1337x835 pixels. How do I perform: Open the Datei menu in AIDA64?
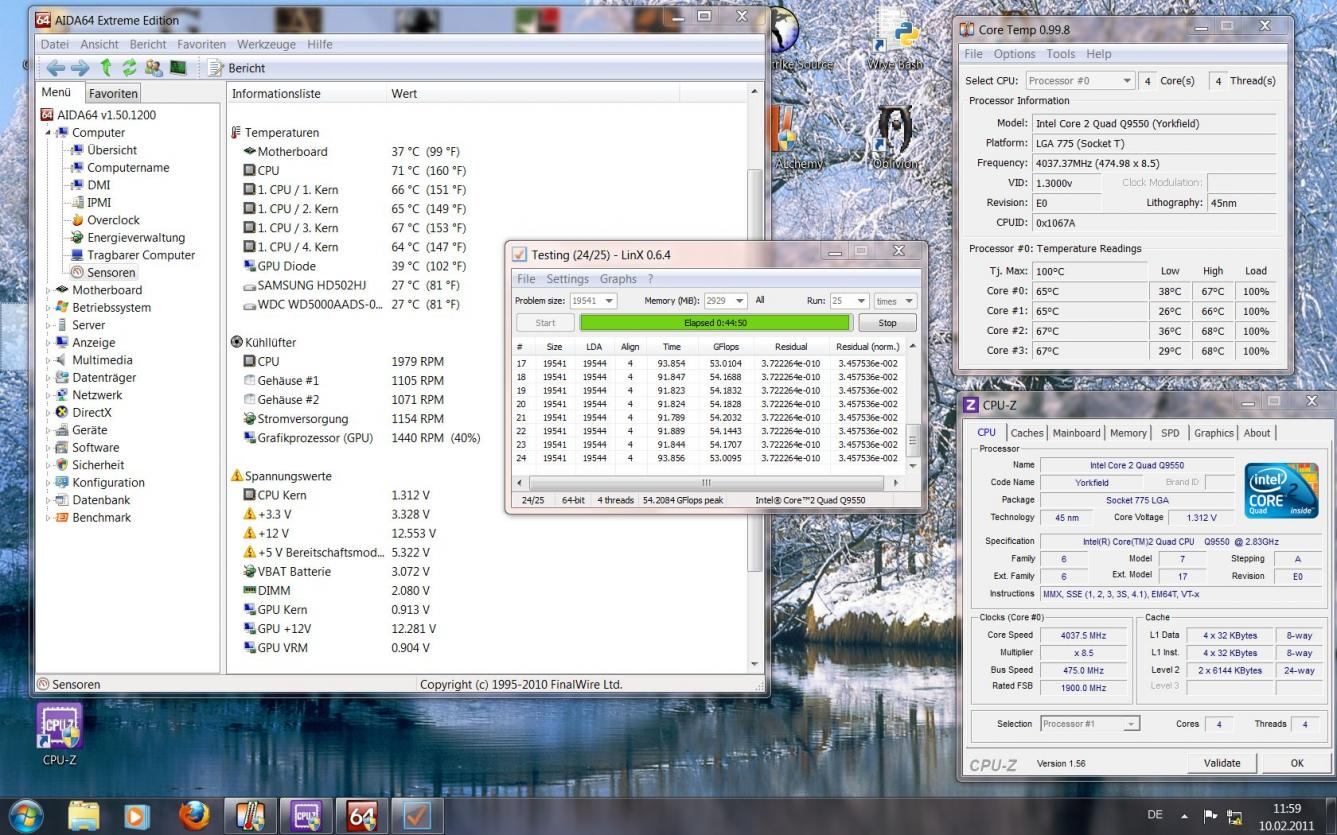56,44
